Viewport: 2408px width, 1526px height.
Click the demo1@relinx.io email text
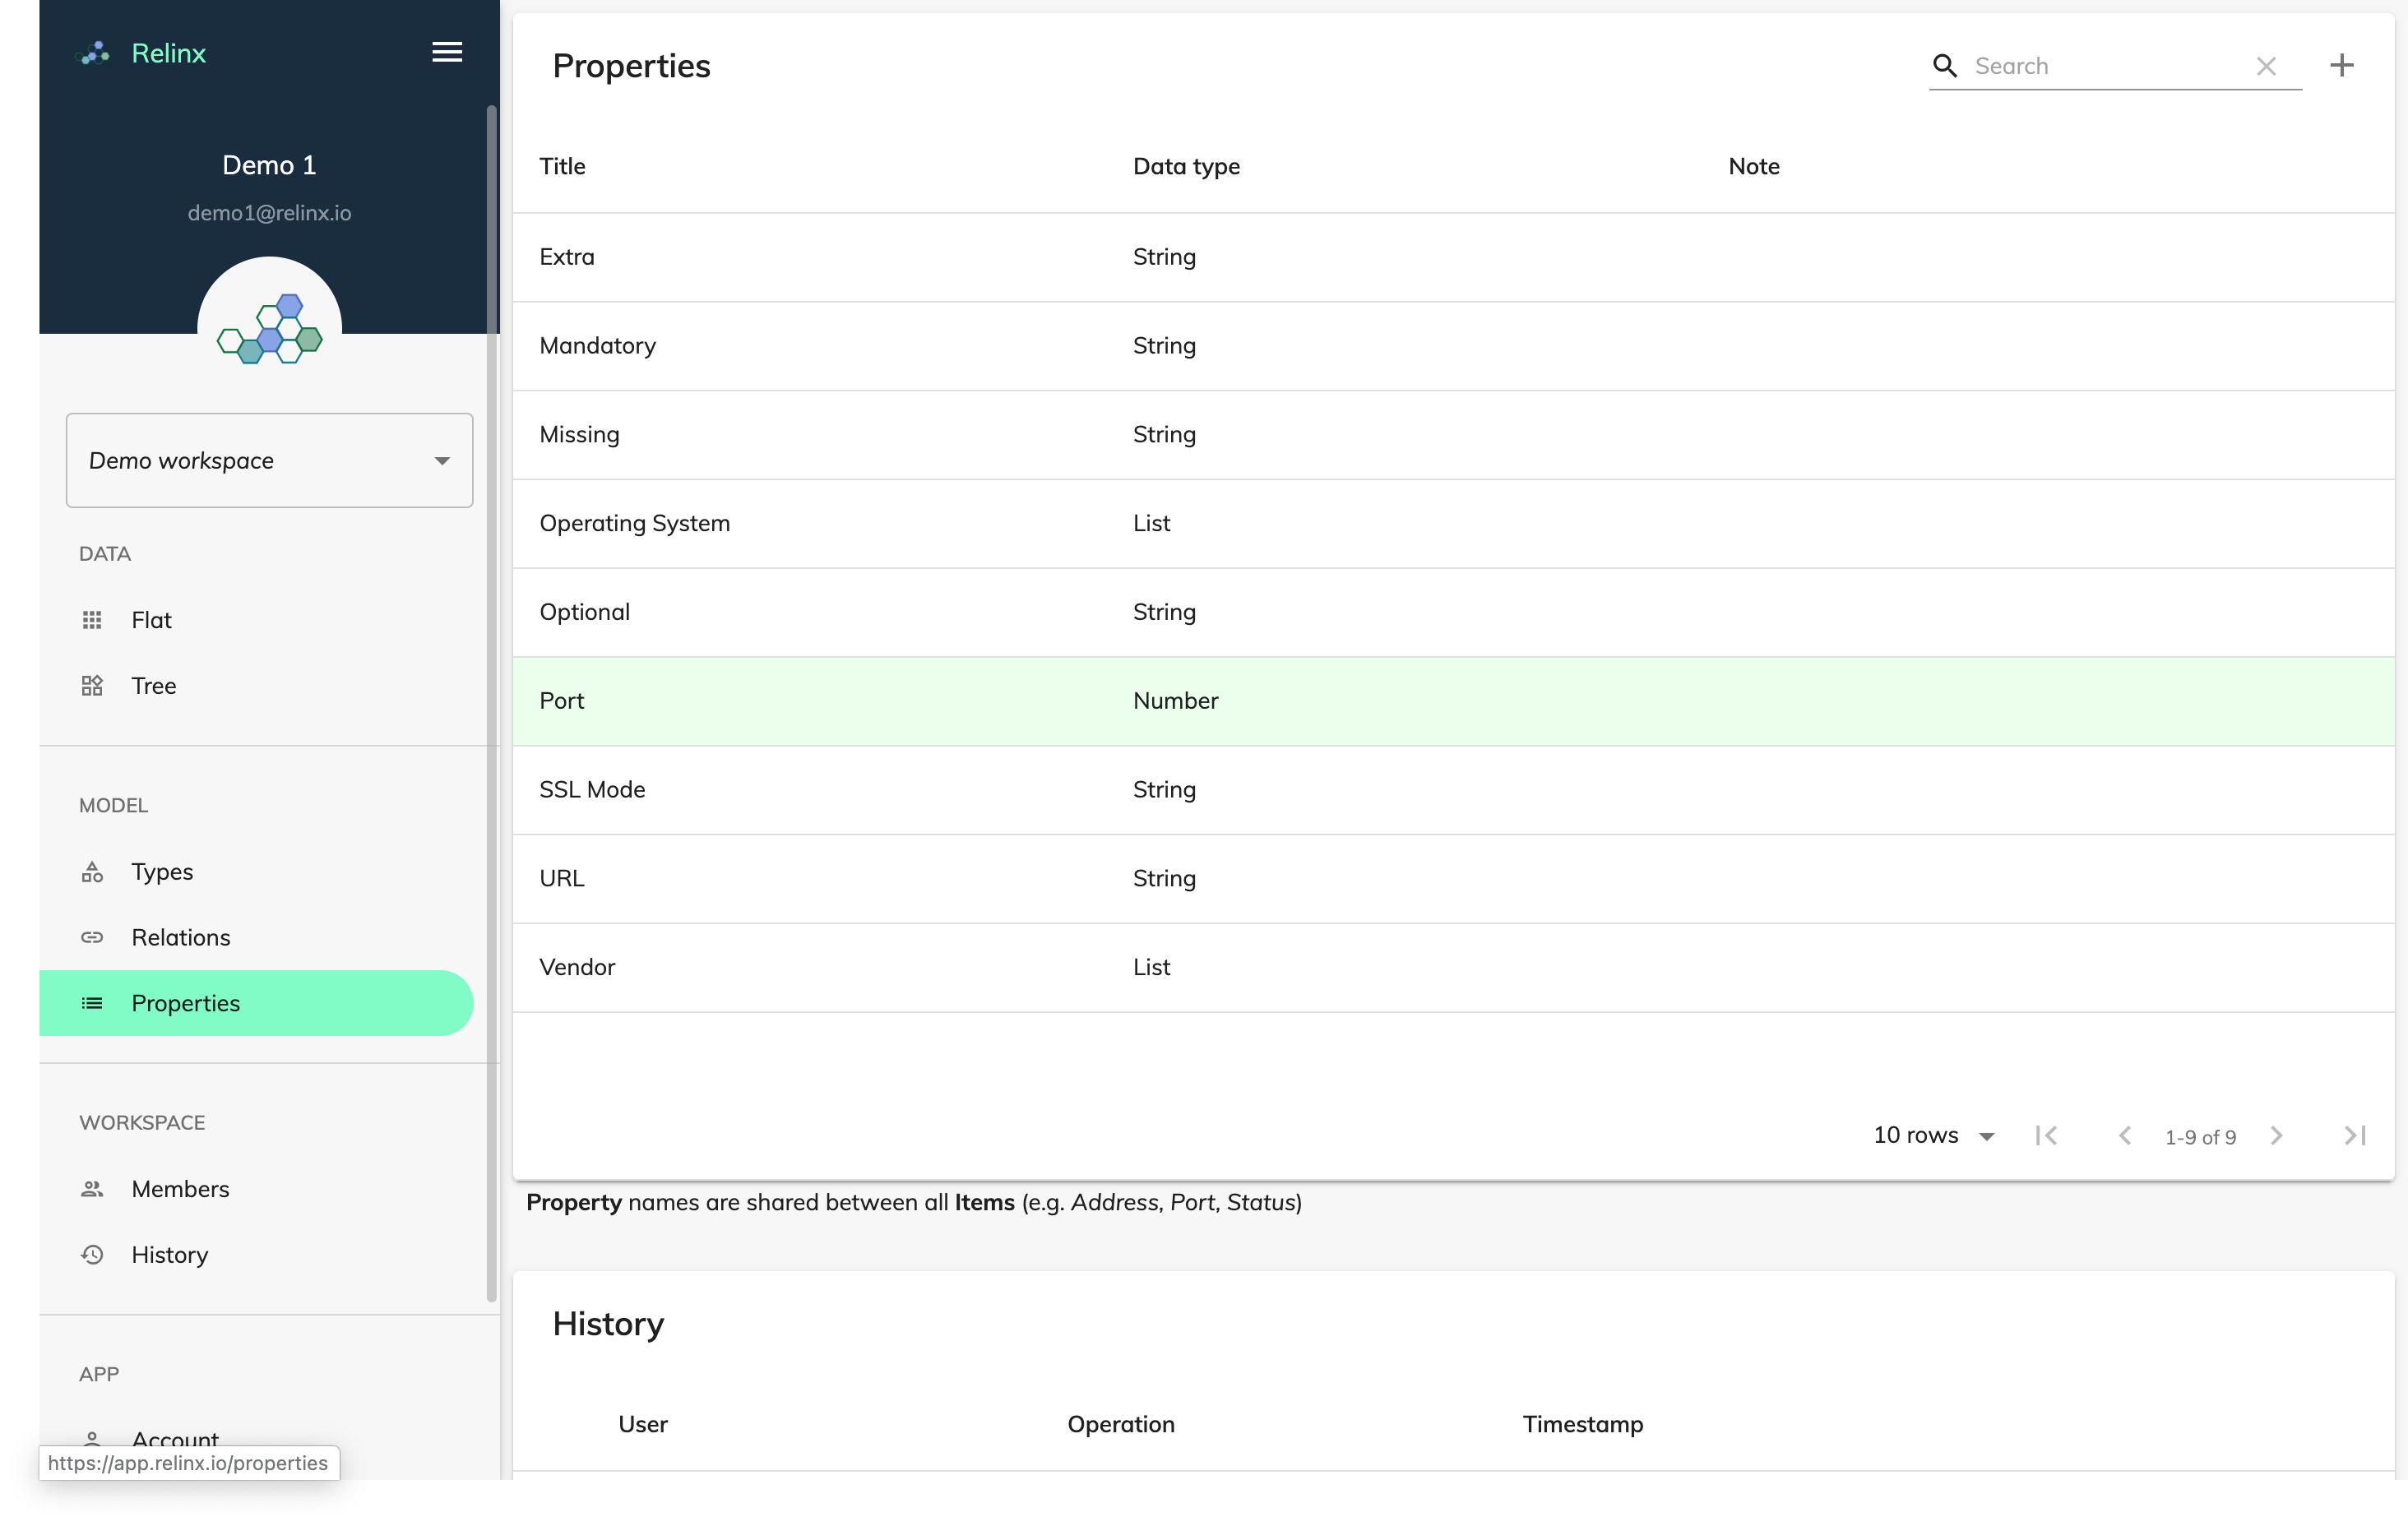coord(269,213)
